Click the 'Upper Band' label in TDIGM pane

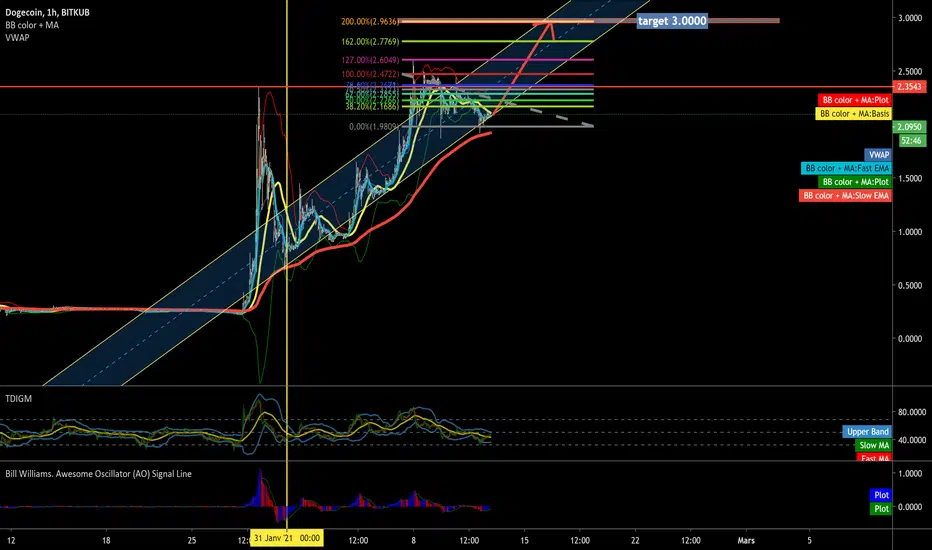pos(867,432)
